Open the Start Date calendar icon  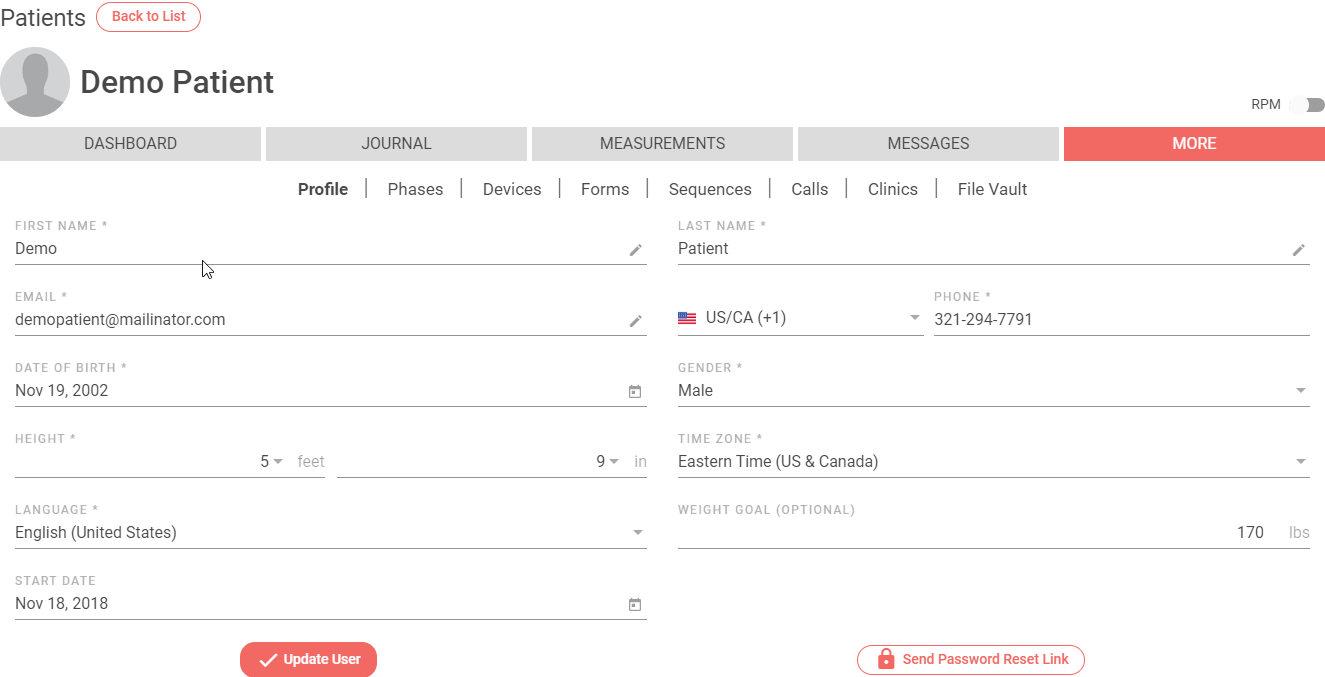click(x=634, y=605)
